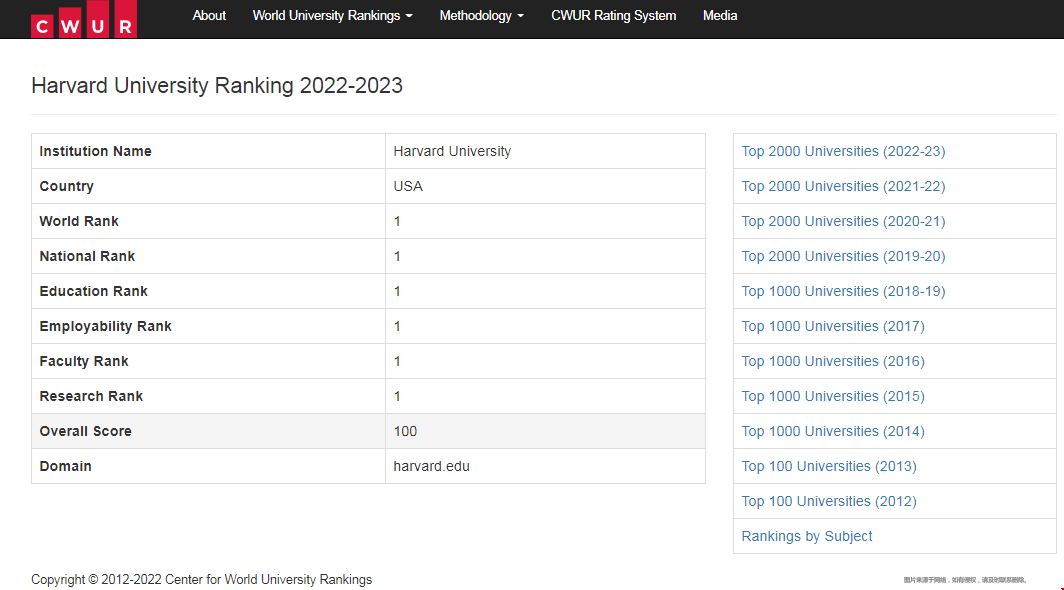Image resolution: width=1064 pixels, height=590 pixels.
Task: Follow Top 1000 Universities (2014) link
Action: point(833,431)
